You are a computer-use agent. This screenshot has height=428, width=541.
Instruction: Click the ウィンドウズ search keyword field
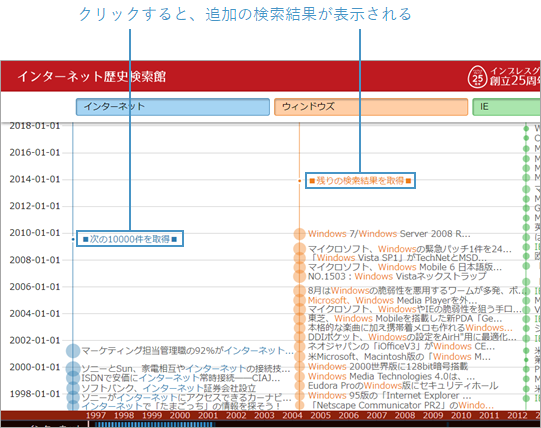pyautogui.click(x=371, y=107)
